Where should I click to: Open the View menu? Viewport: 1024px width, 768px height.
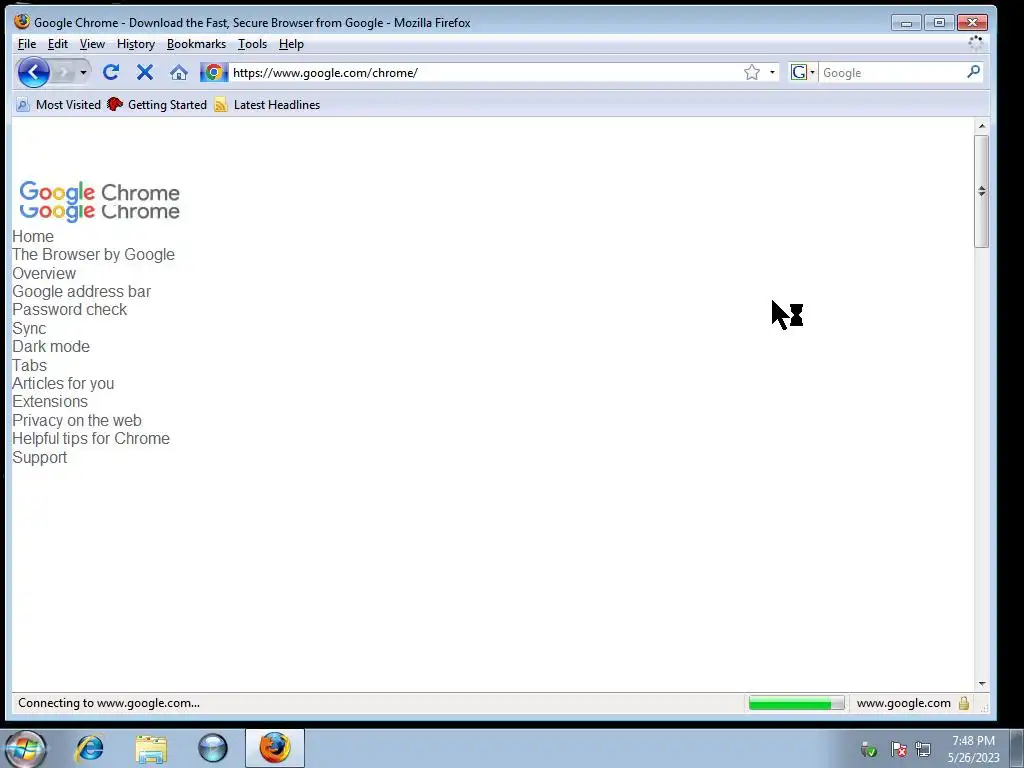(x=92, y=44)
